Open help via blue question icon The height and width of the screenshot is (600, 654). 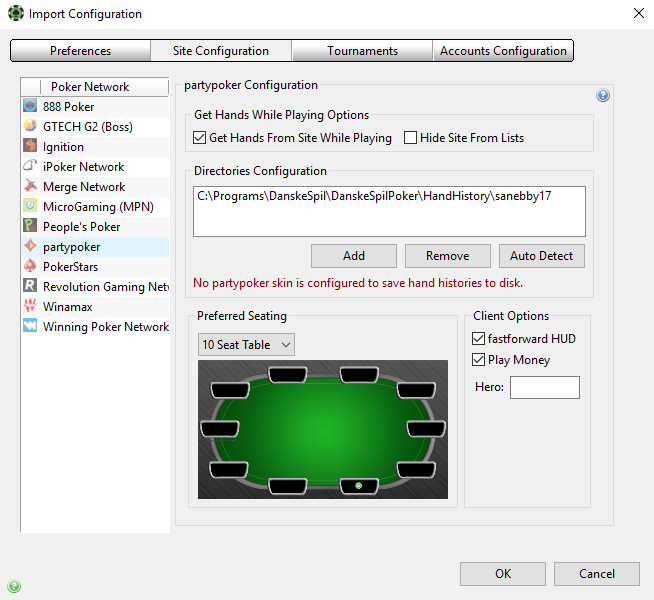[603, 95]
